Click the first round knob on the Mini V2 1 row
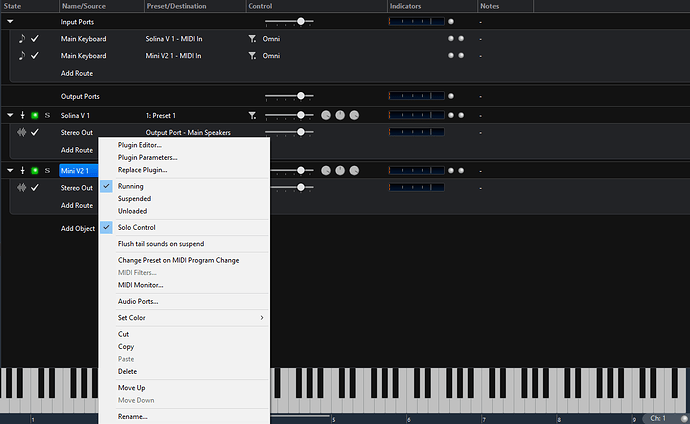Image resolution: width=690 pixels, height=424 pixels. [326, 171]
